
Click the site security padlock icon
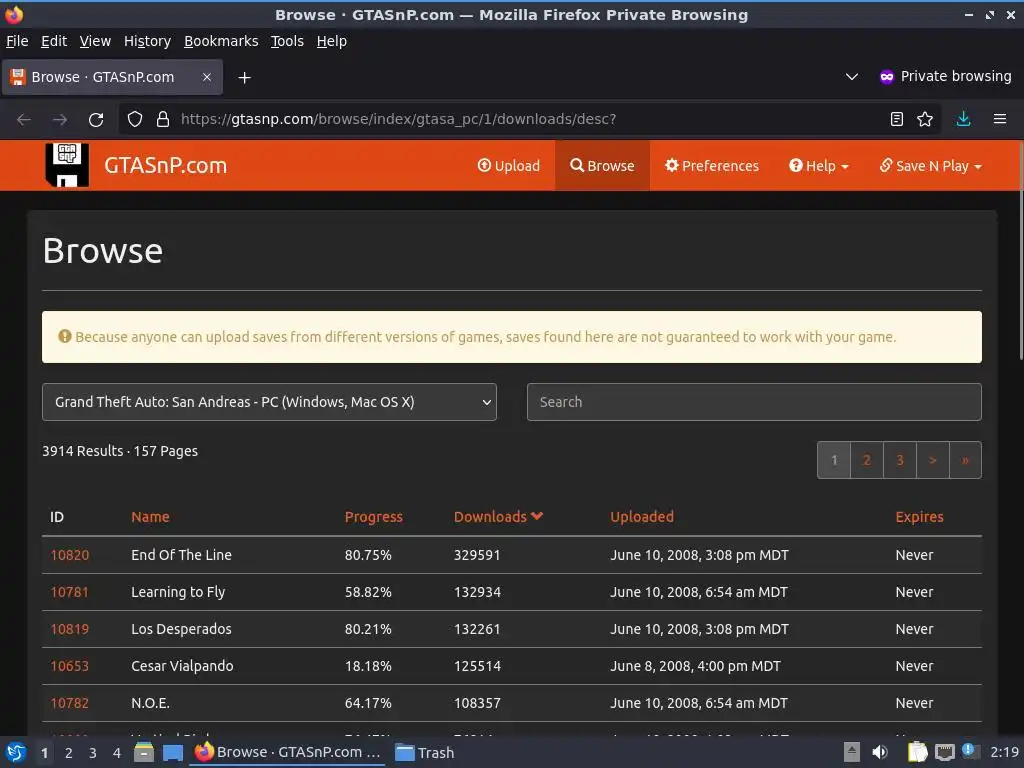pos(163,120)
